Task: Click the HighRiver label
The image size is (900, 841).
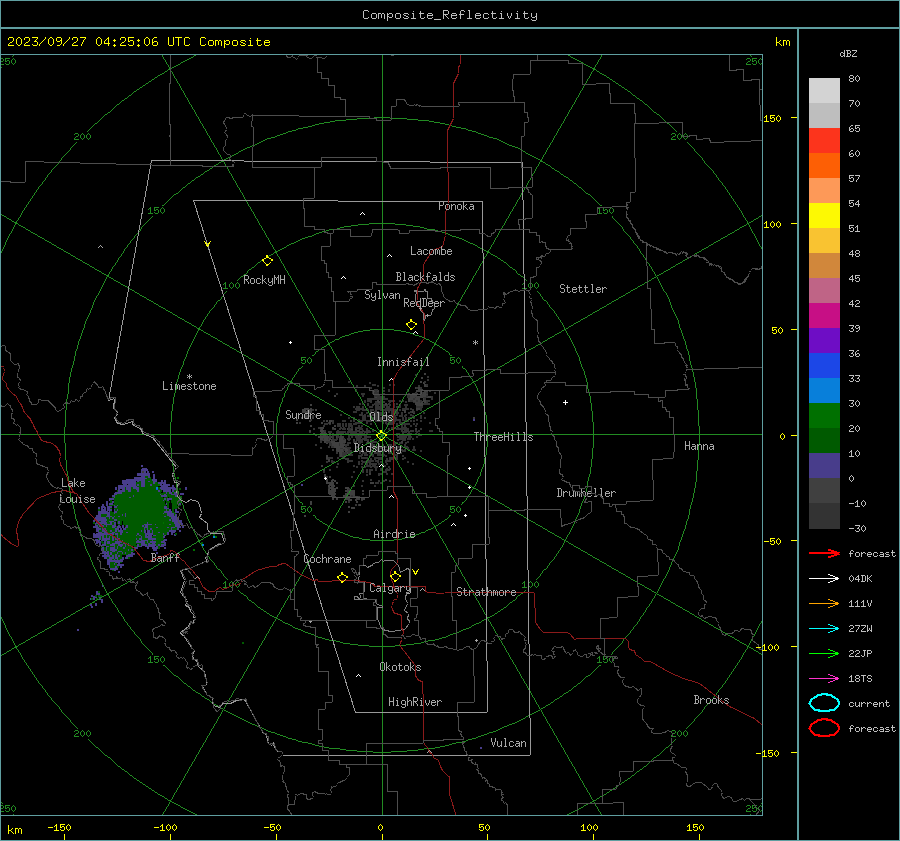Action: coord(415,702)
